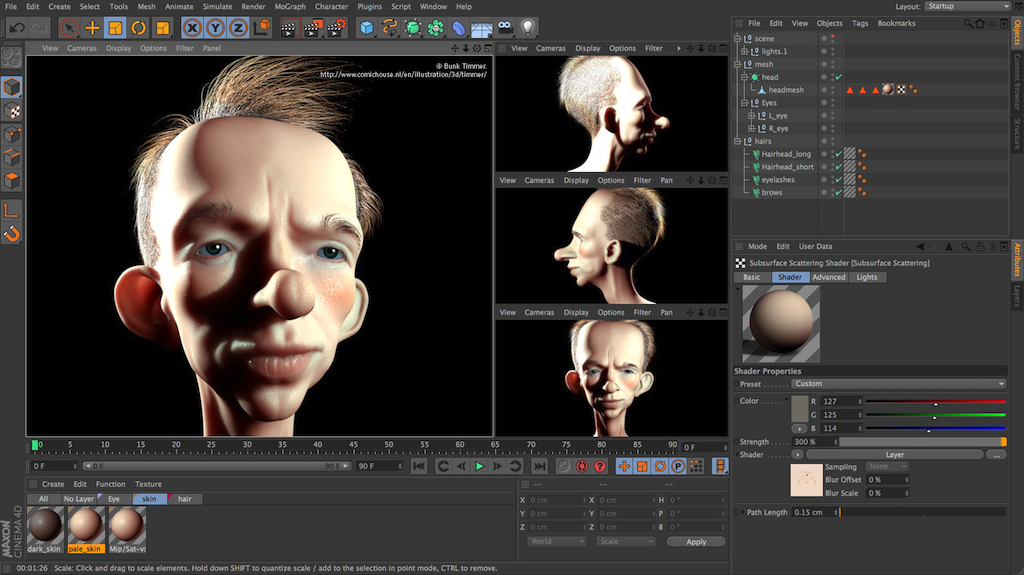Switch to Texture mode checker icon
The width and height of the screenshot is (1024, 575).
(x=12, y=110)
